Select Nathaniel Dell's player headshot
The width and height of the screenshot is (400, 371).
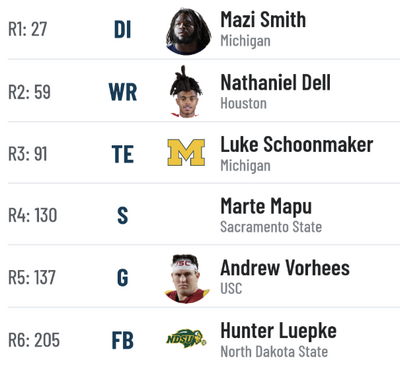pyautogui.click(x=186, y=92)
